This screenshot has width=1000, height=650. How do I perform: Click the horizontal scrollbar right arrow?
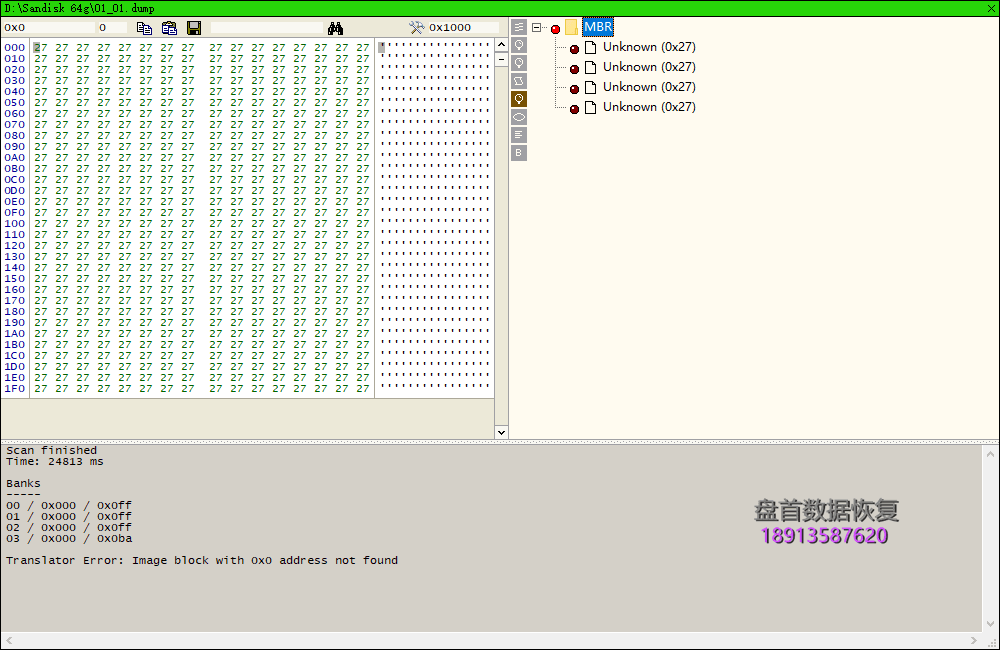click(x=974, y=640)
